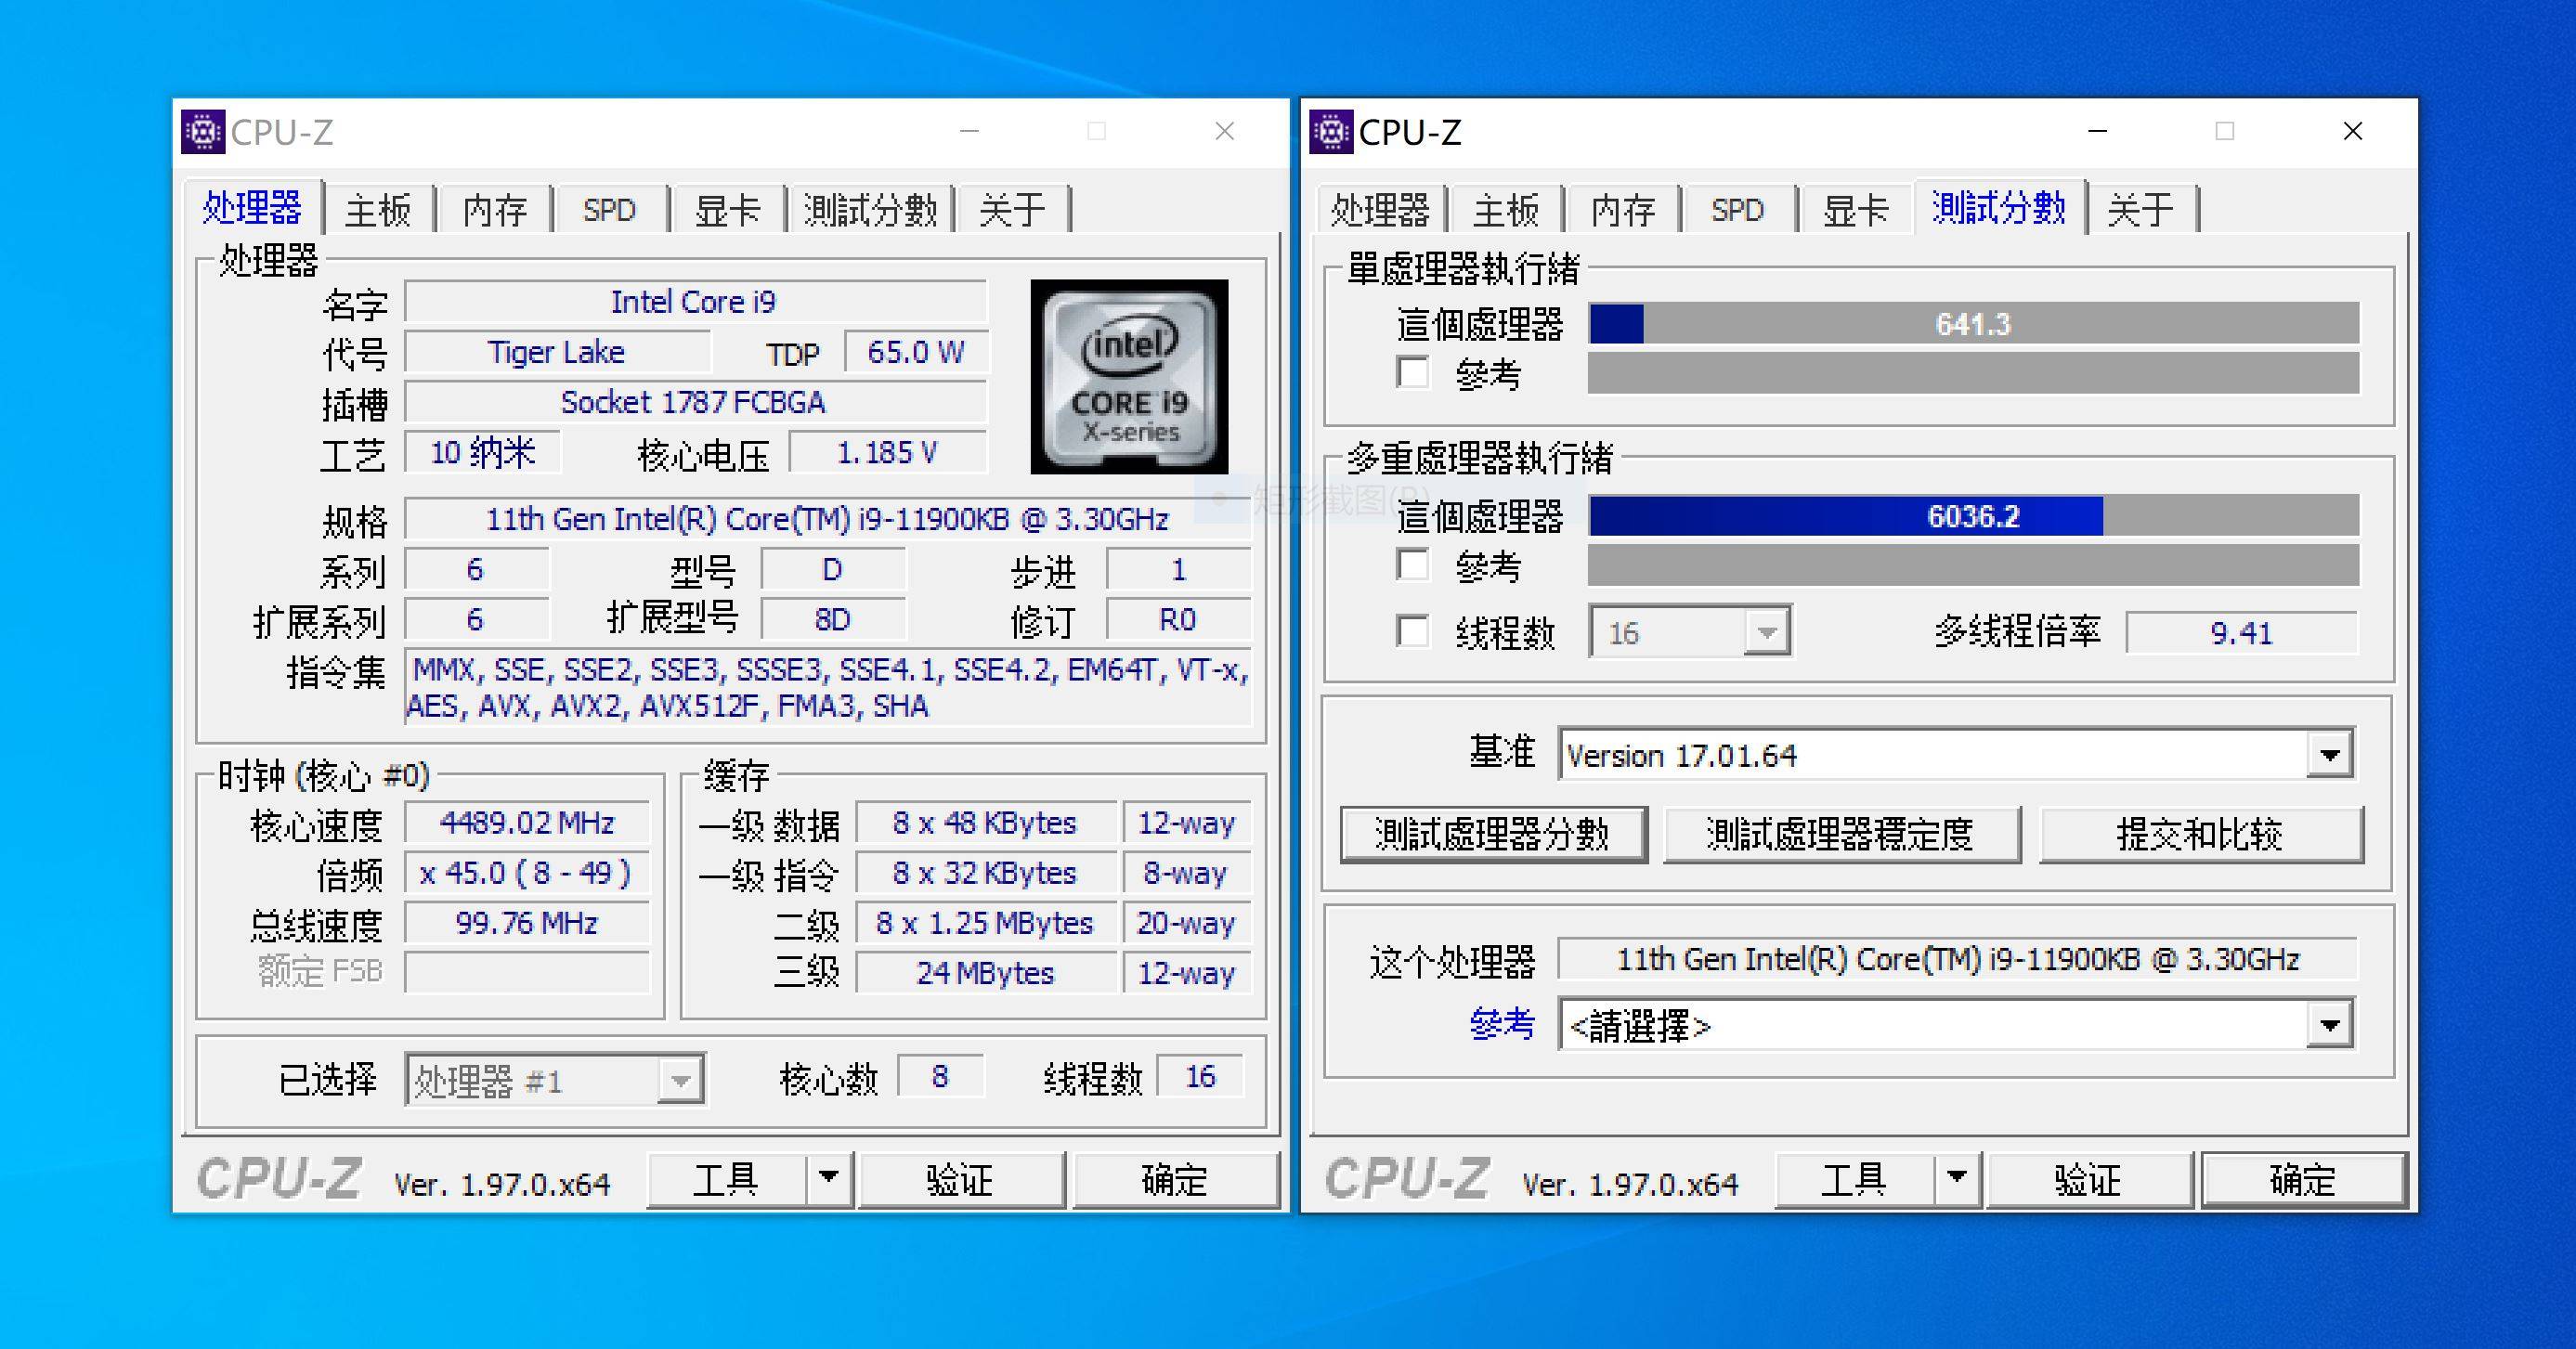The width and height of the screenshot is (2576, 1349).
Task: Open 显卡 tab in right window
Action: (x=1855, y=210)
